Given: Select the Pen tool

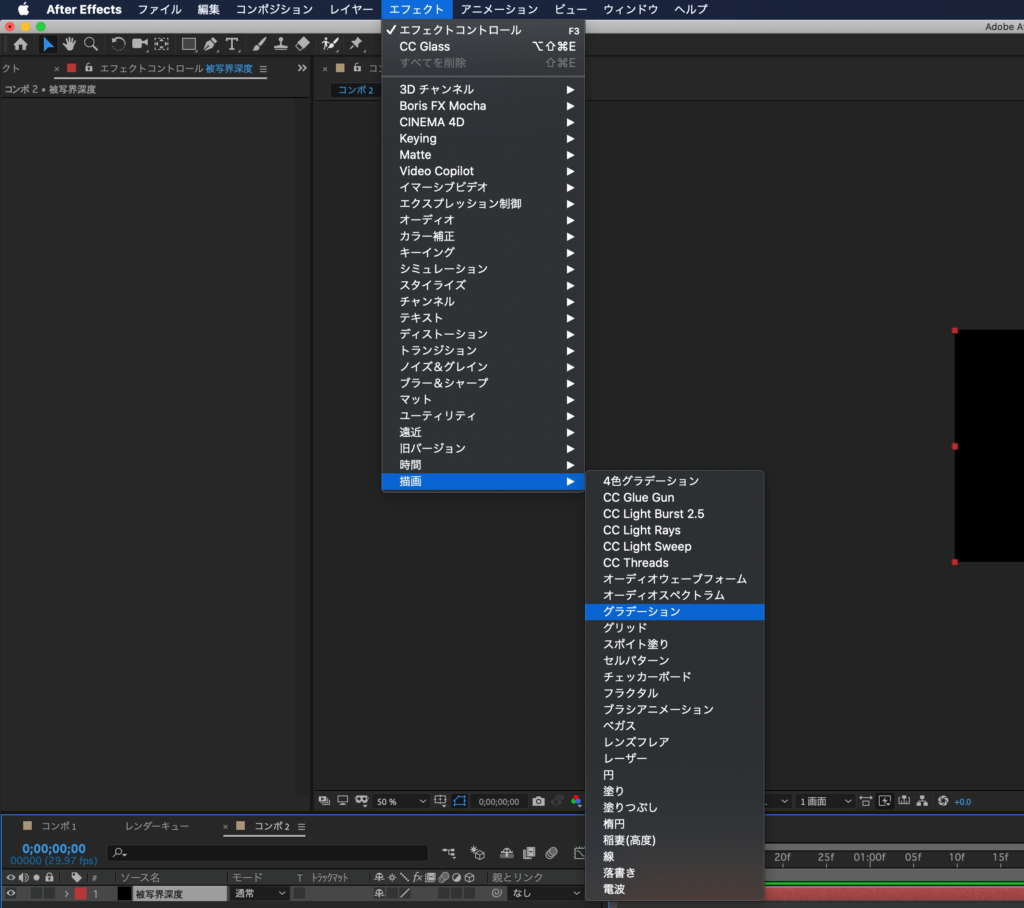Looking at the screenshot, I should tap(210, 44).
